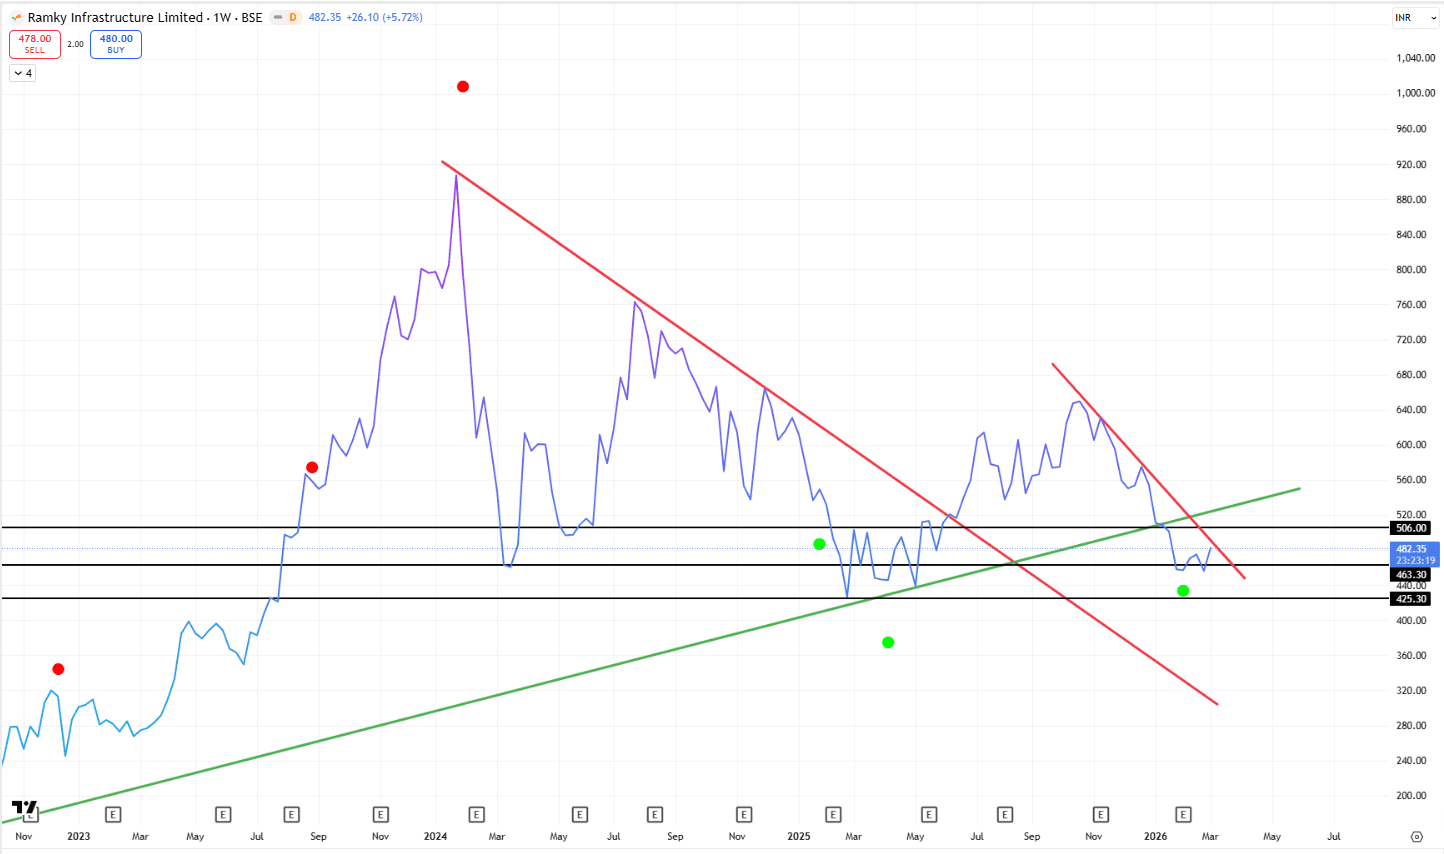Viewport: 1444px width, 854px height.
Task: Open the earnings E marker between May and Jul 2025
Action: coord(929,815)
